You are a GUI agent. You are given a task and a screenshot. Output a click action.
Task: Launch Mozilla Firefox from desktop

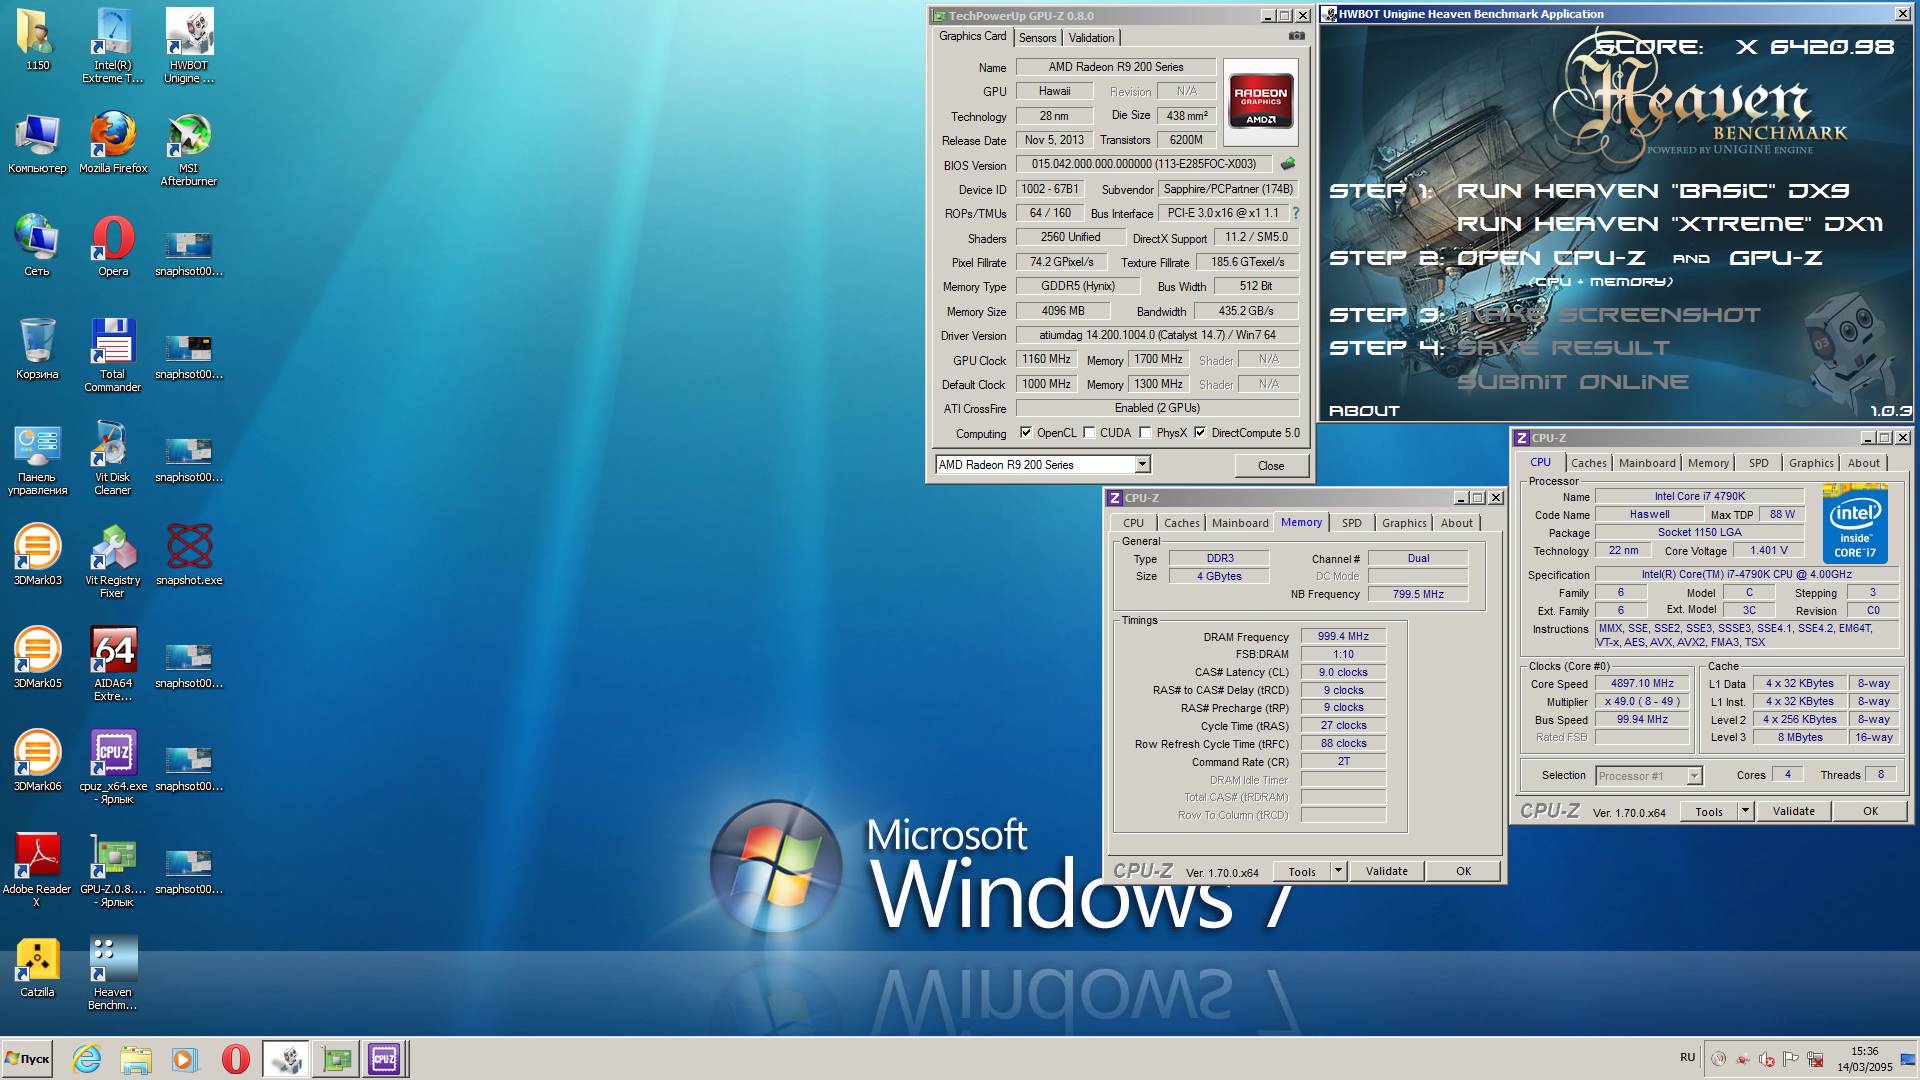click(113, 143)
